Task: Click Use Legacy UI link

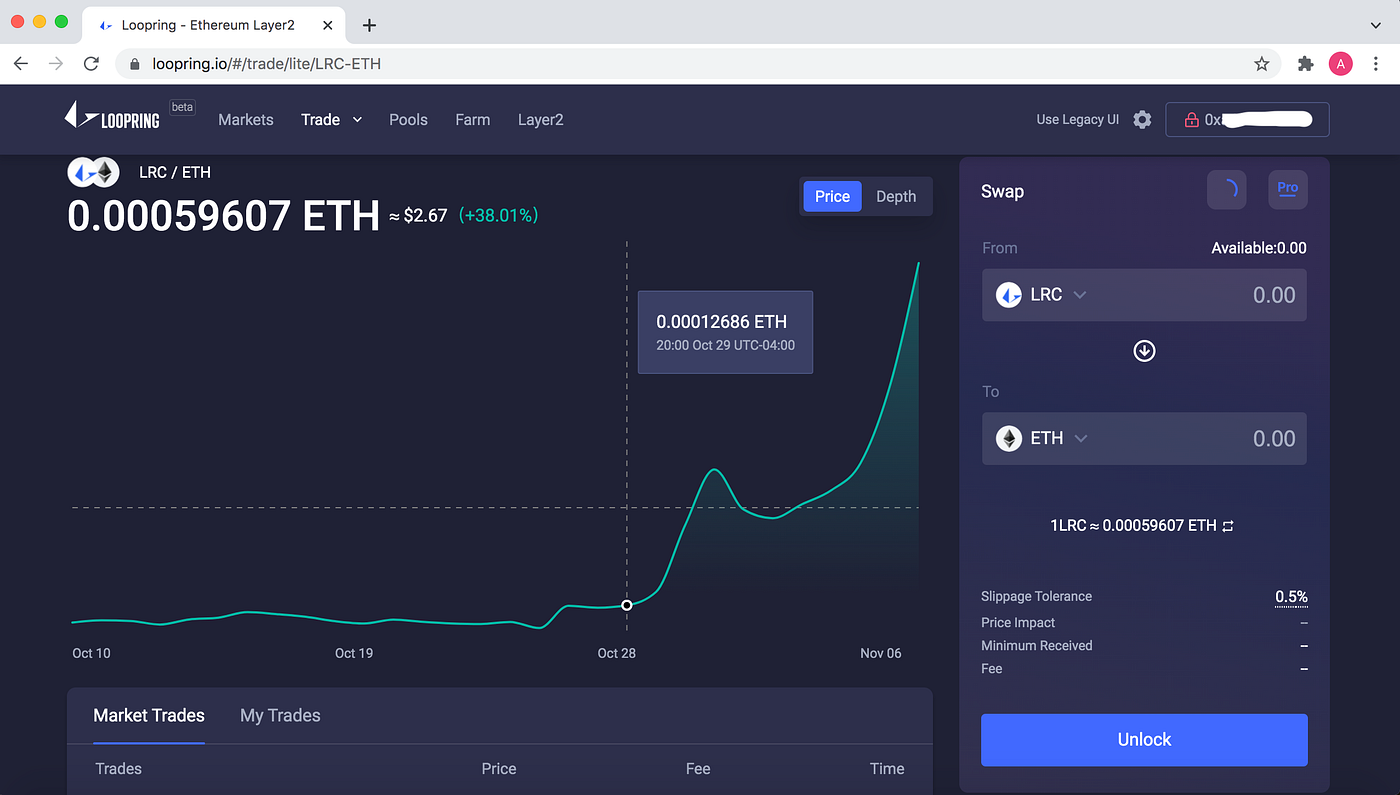Action: click(1077, 120)
